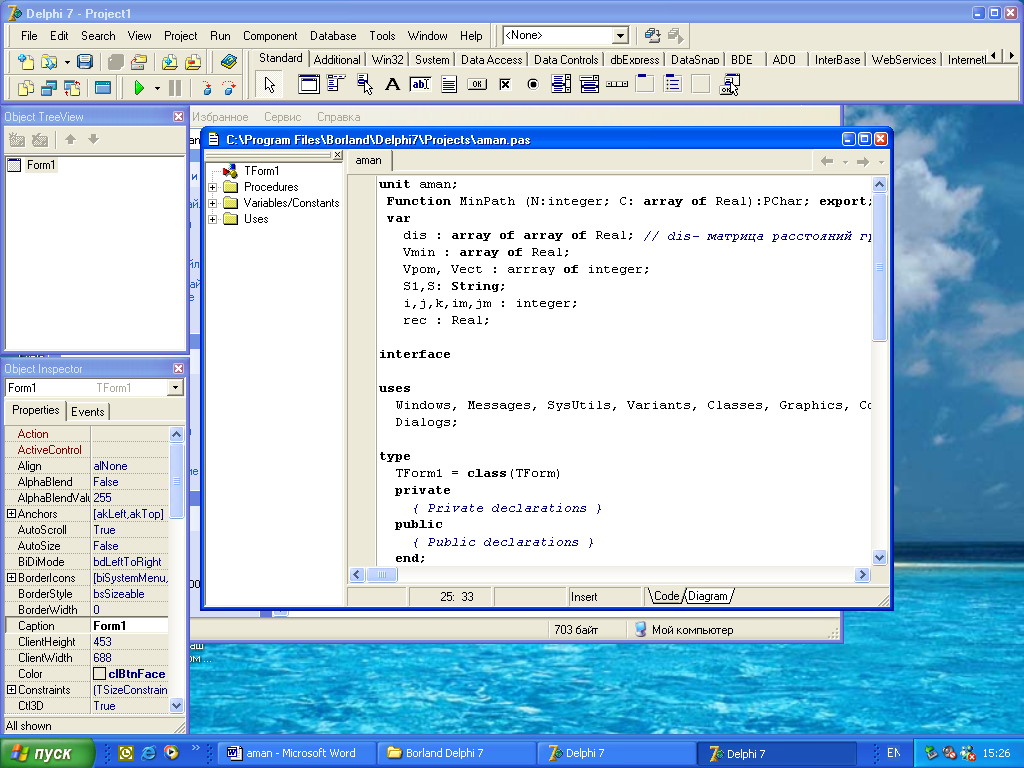Image resolution: width=1024 pixels, height=768 pixels.
Task: Click the Windows Start button "пуск"
Action: (x=48, y=753)
